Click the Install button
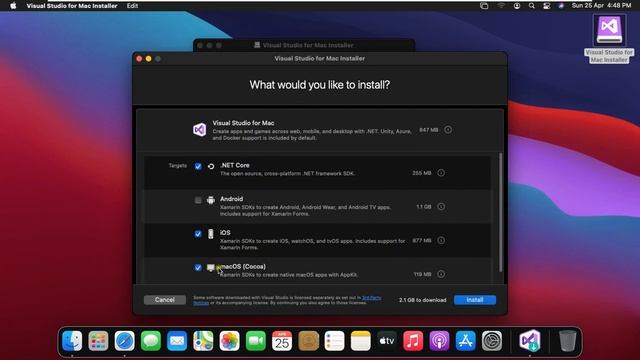The image size is (640, 360). coord(475,300)
